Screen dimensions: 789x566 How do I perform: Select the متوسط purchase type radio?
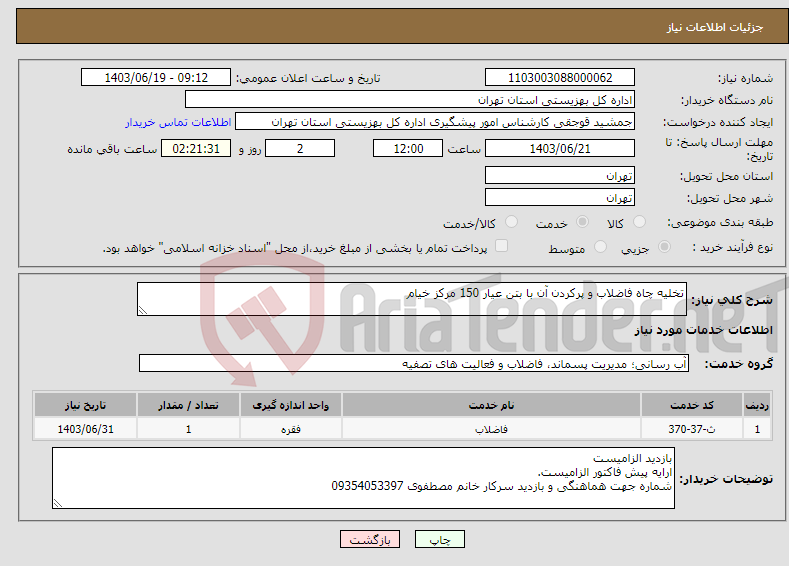[600, 247]
